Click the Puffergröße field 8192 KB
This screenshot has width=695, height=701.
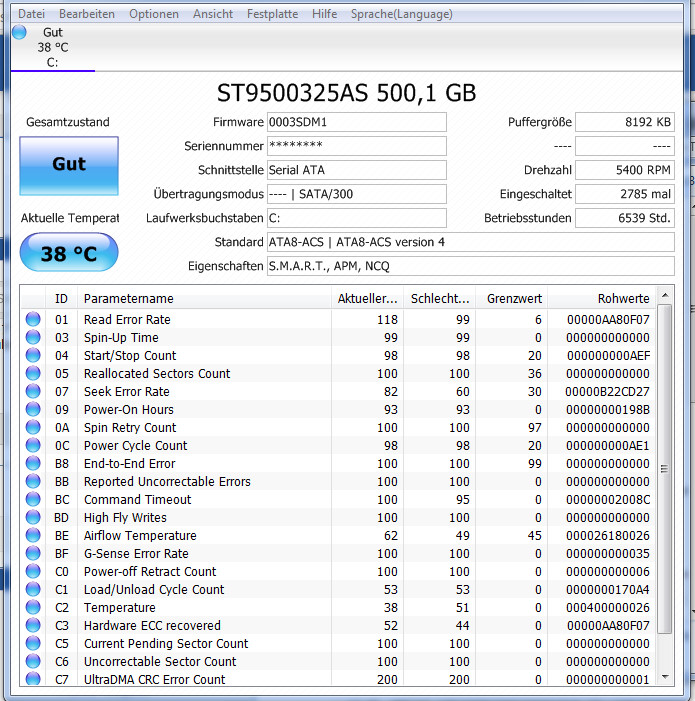pos(625,122)
